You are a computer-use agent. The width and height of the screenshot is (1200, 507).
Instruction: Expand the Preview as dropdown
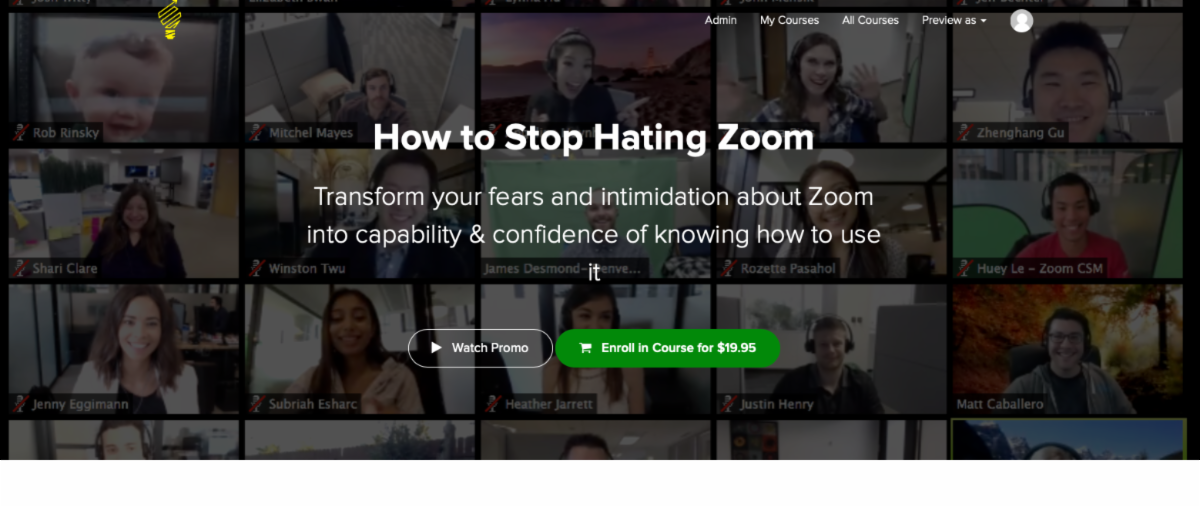[x=954, y=20]
